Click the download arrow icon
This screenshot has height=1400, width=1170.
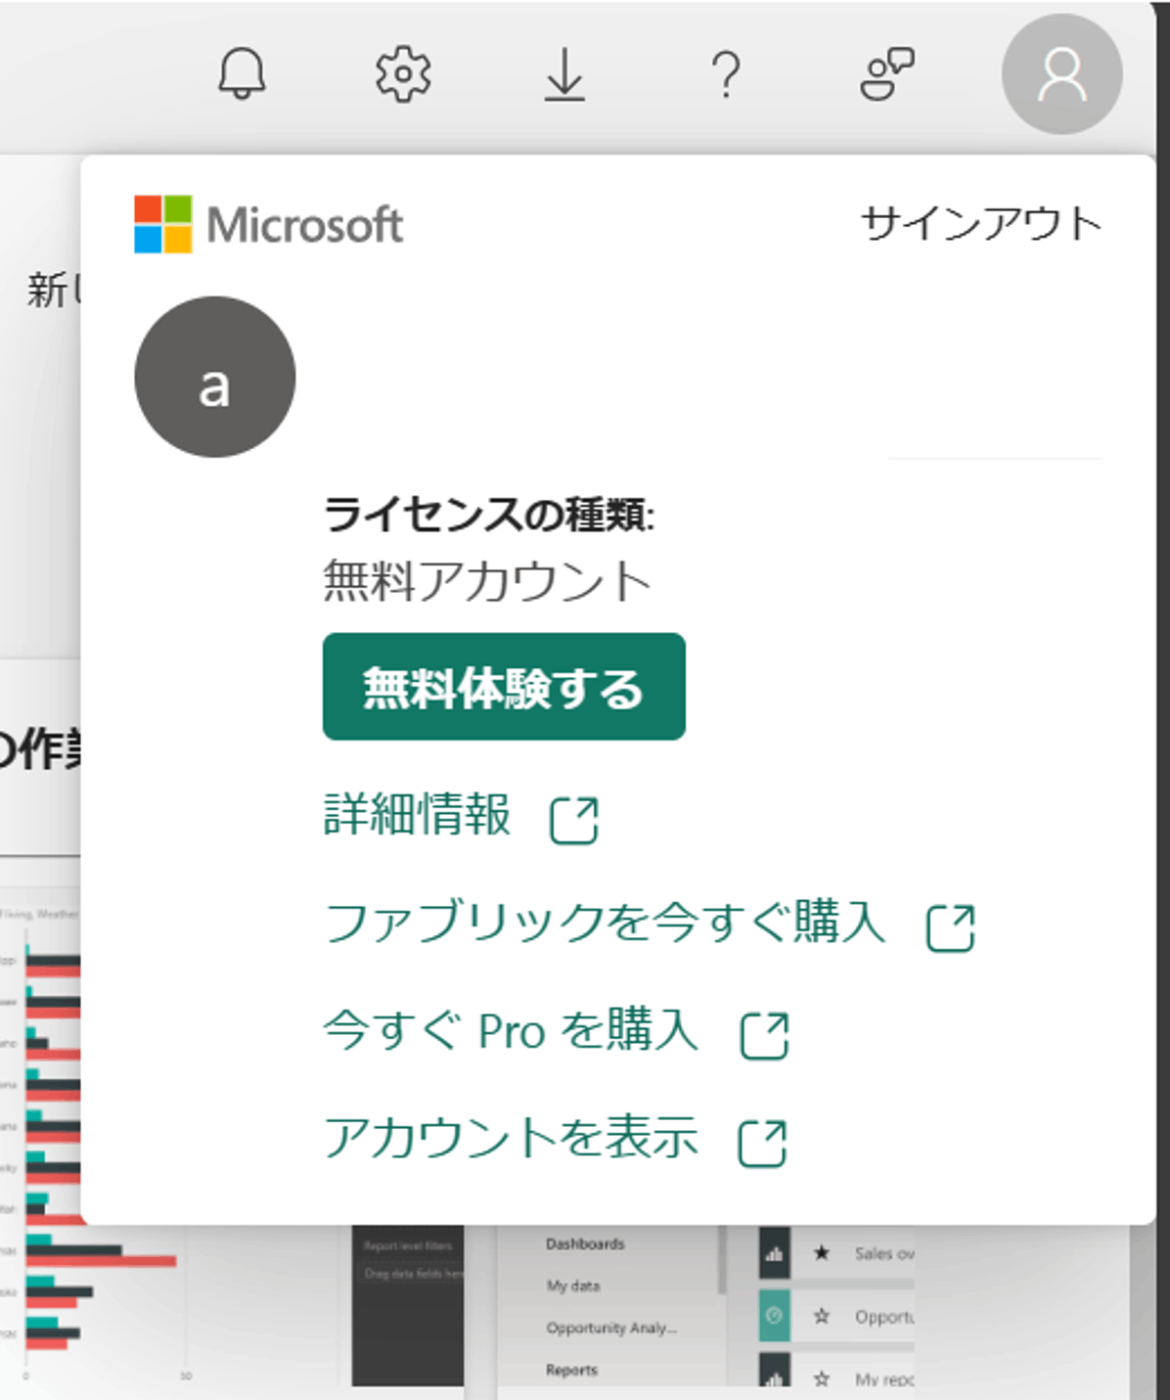[565, 74]
